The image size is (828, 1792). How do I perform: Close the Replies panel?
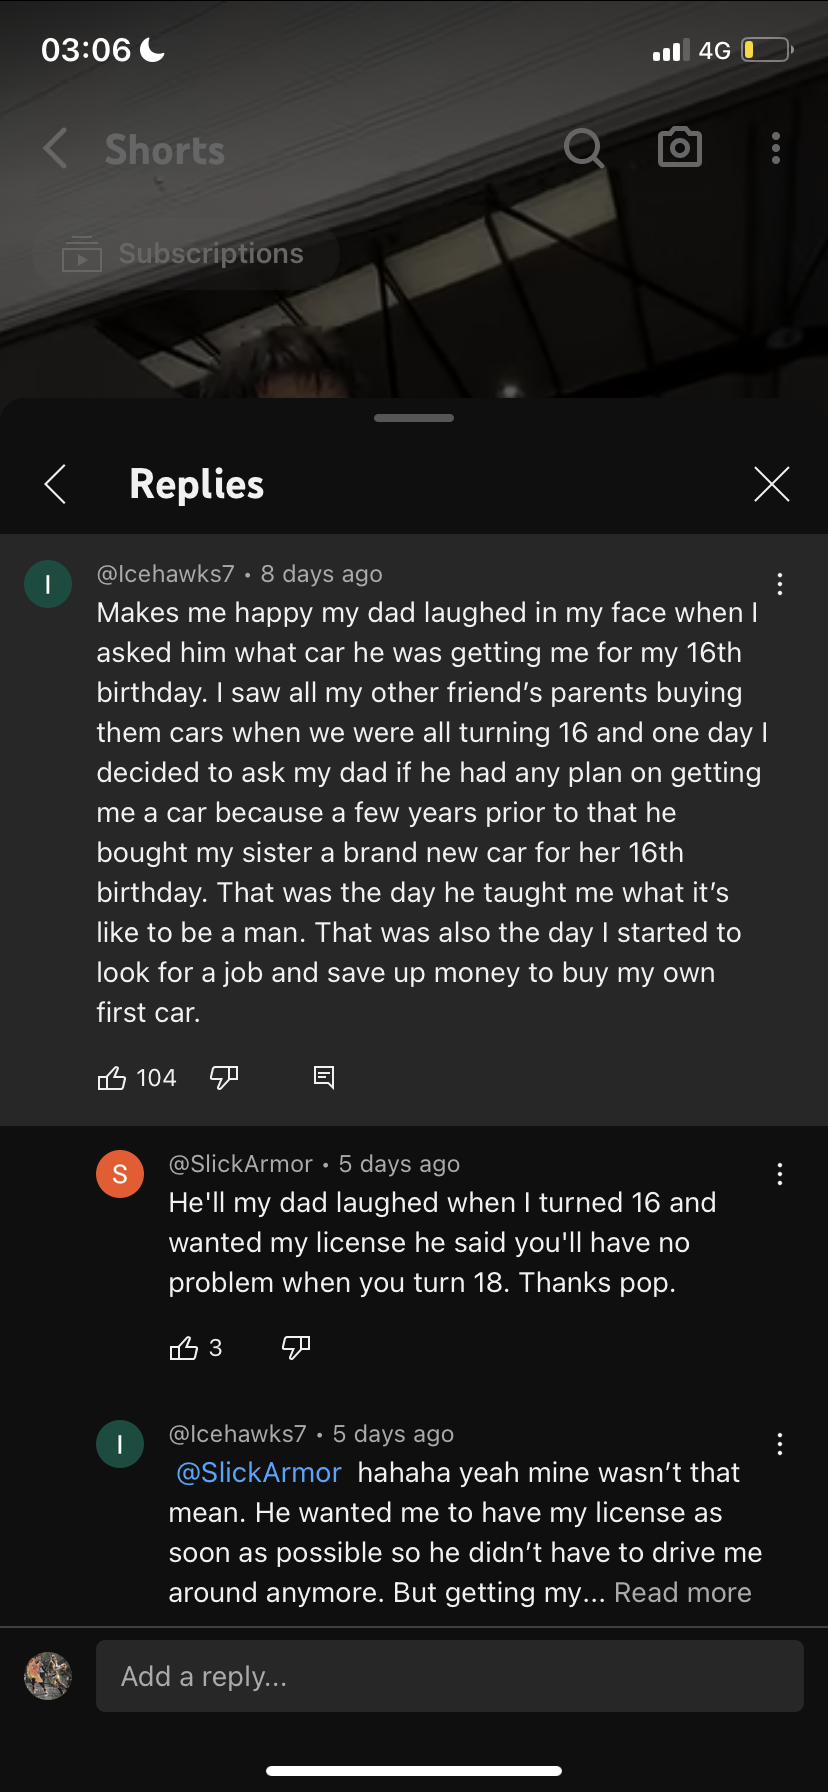pos(772,484)
